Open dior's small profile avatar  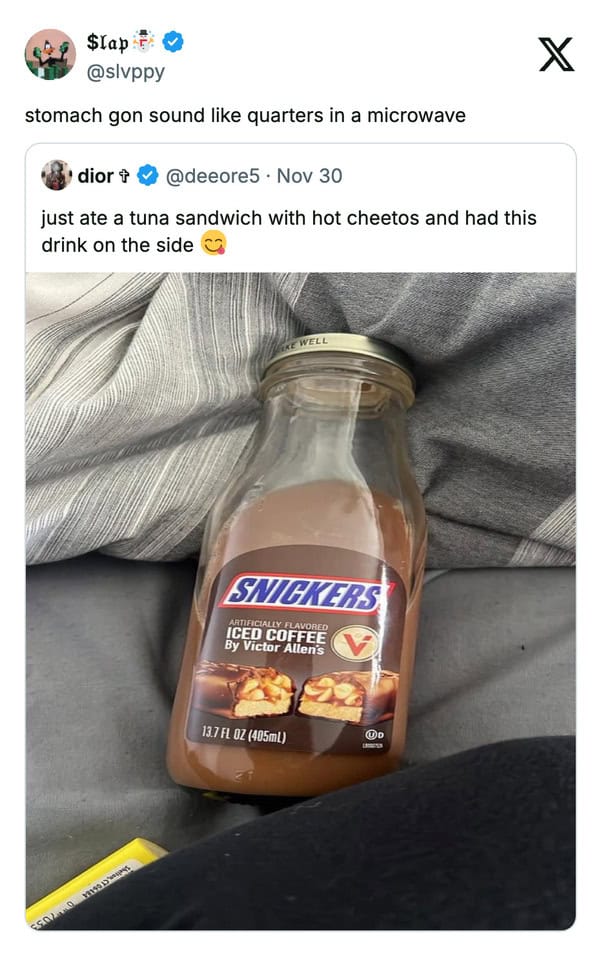pyautogui.click(x=56, y=175)
